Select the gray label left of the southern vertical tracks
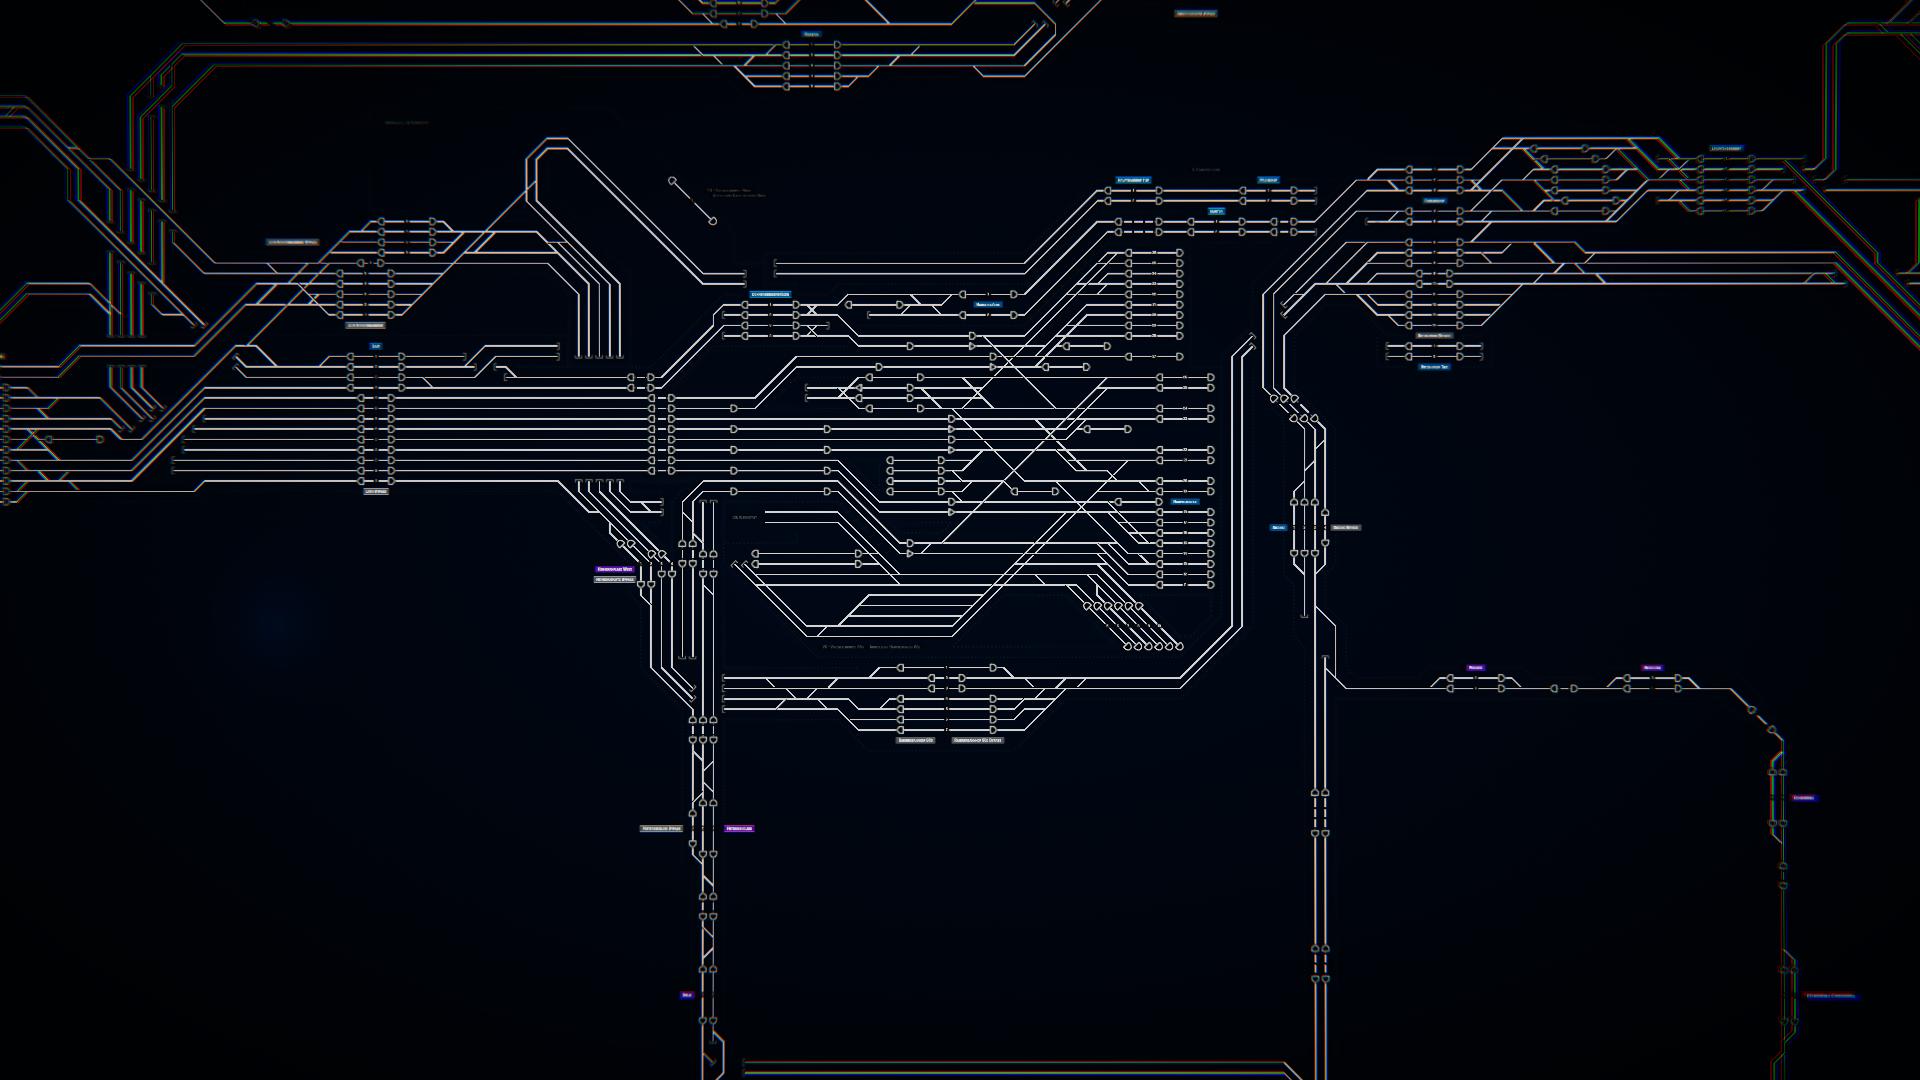The height and width of the screenshot is (1080, 1920). pos(661,829)
